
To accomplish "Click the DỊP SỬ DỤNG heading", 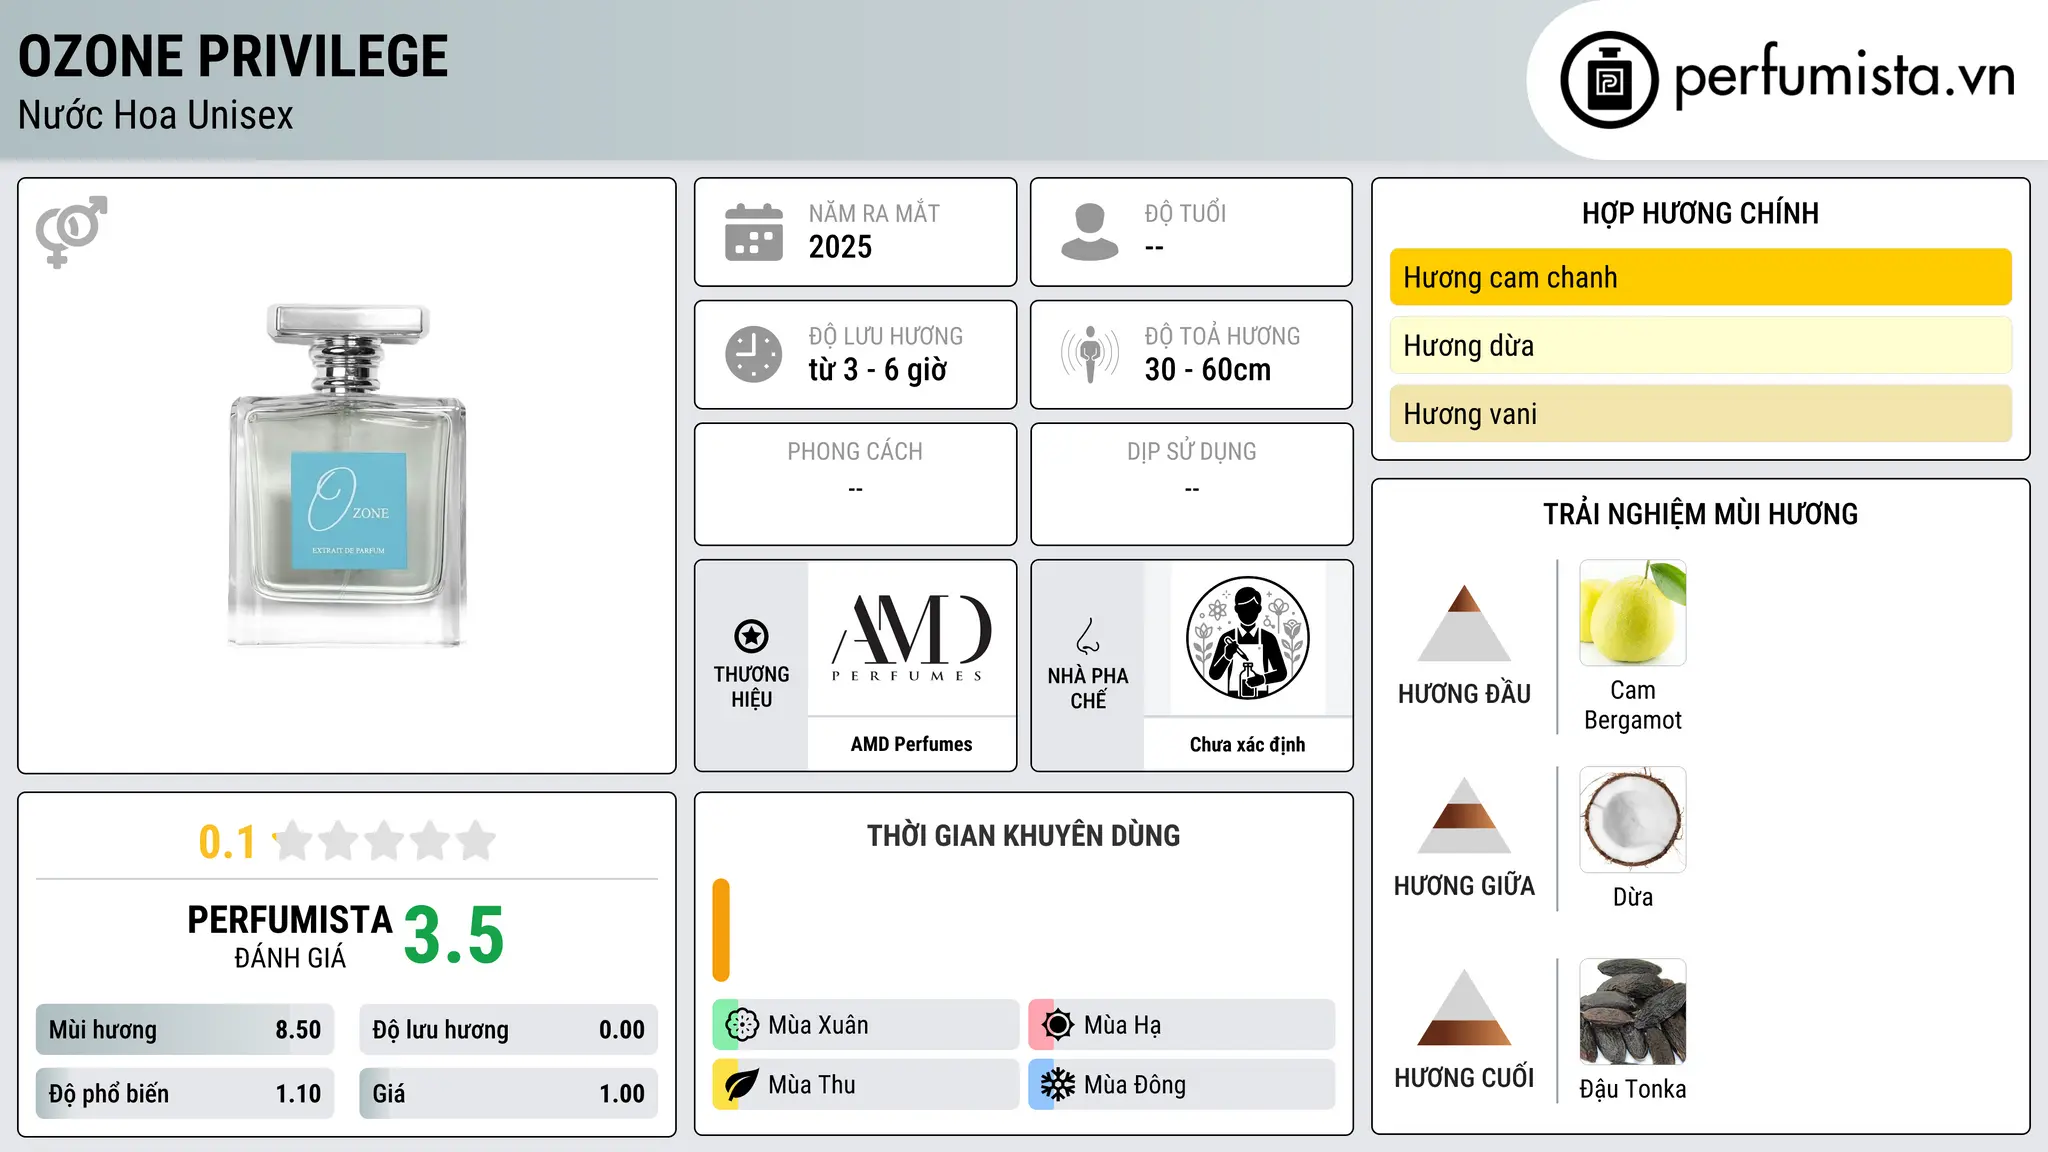I will point(1191,452).
